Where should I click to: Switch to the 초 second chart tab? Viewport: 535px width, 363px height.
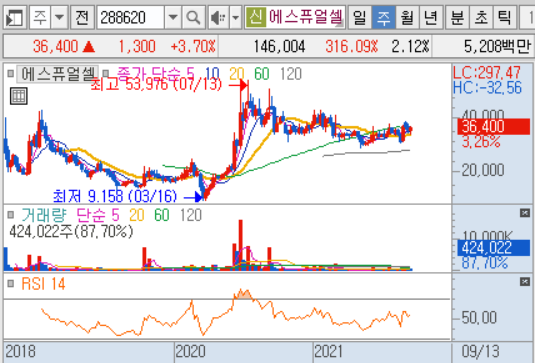481,17
